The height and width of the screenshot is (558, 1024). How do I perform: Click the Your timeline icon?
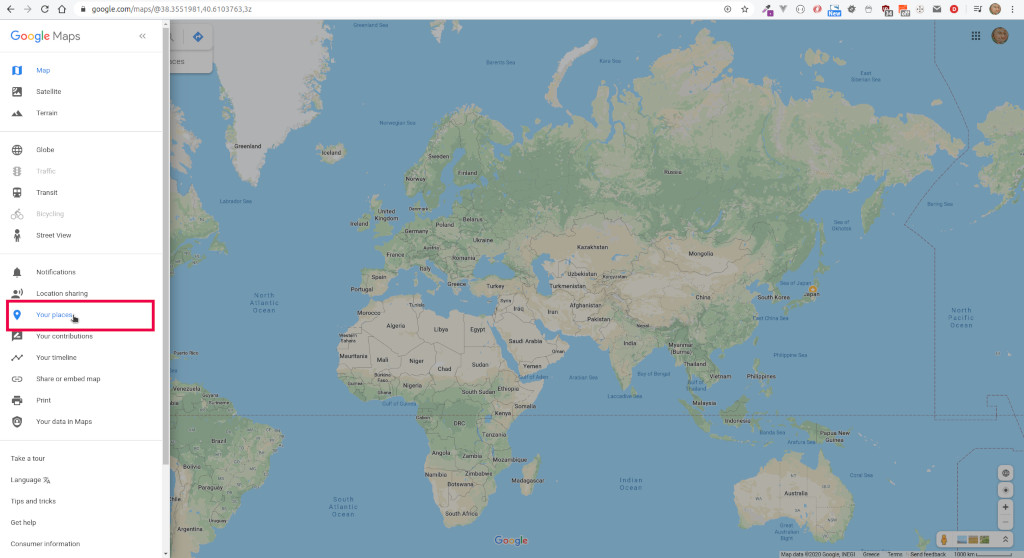click(17, 357)
